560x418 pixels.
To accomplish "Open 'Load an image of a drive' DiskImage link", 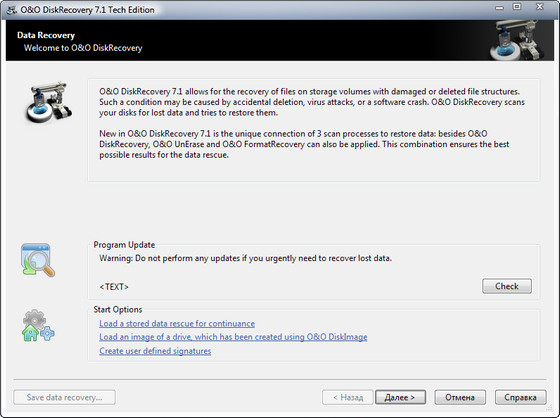I will click(x=233, y=337).
